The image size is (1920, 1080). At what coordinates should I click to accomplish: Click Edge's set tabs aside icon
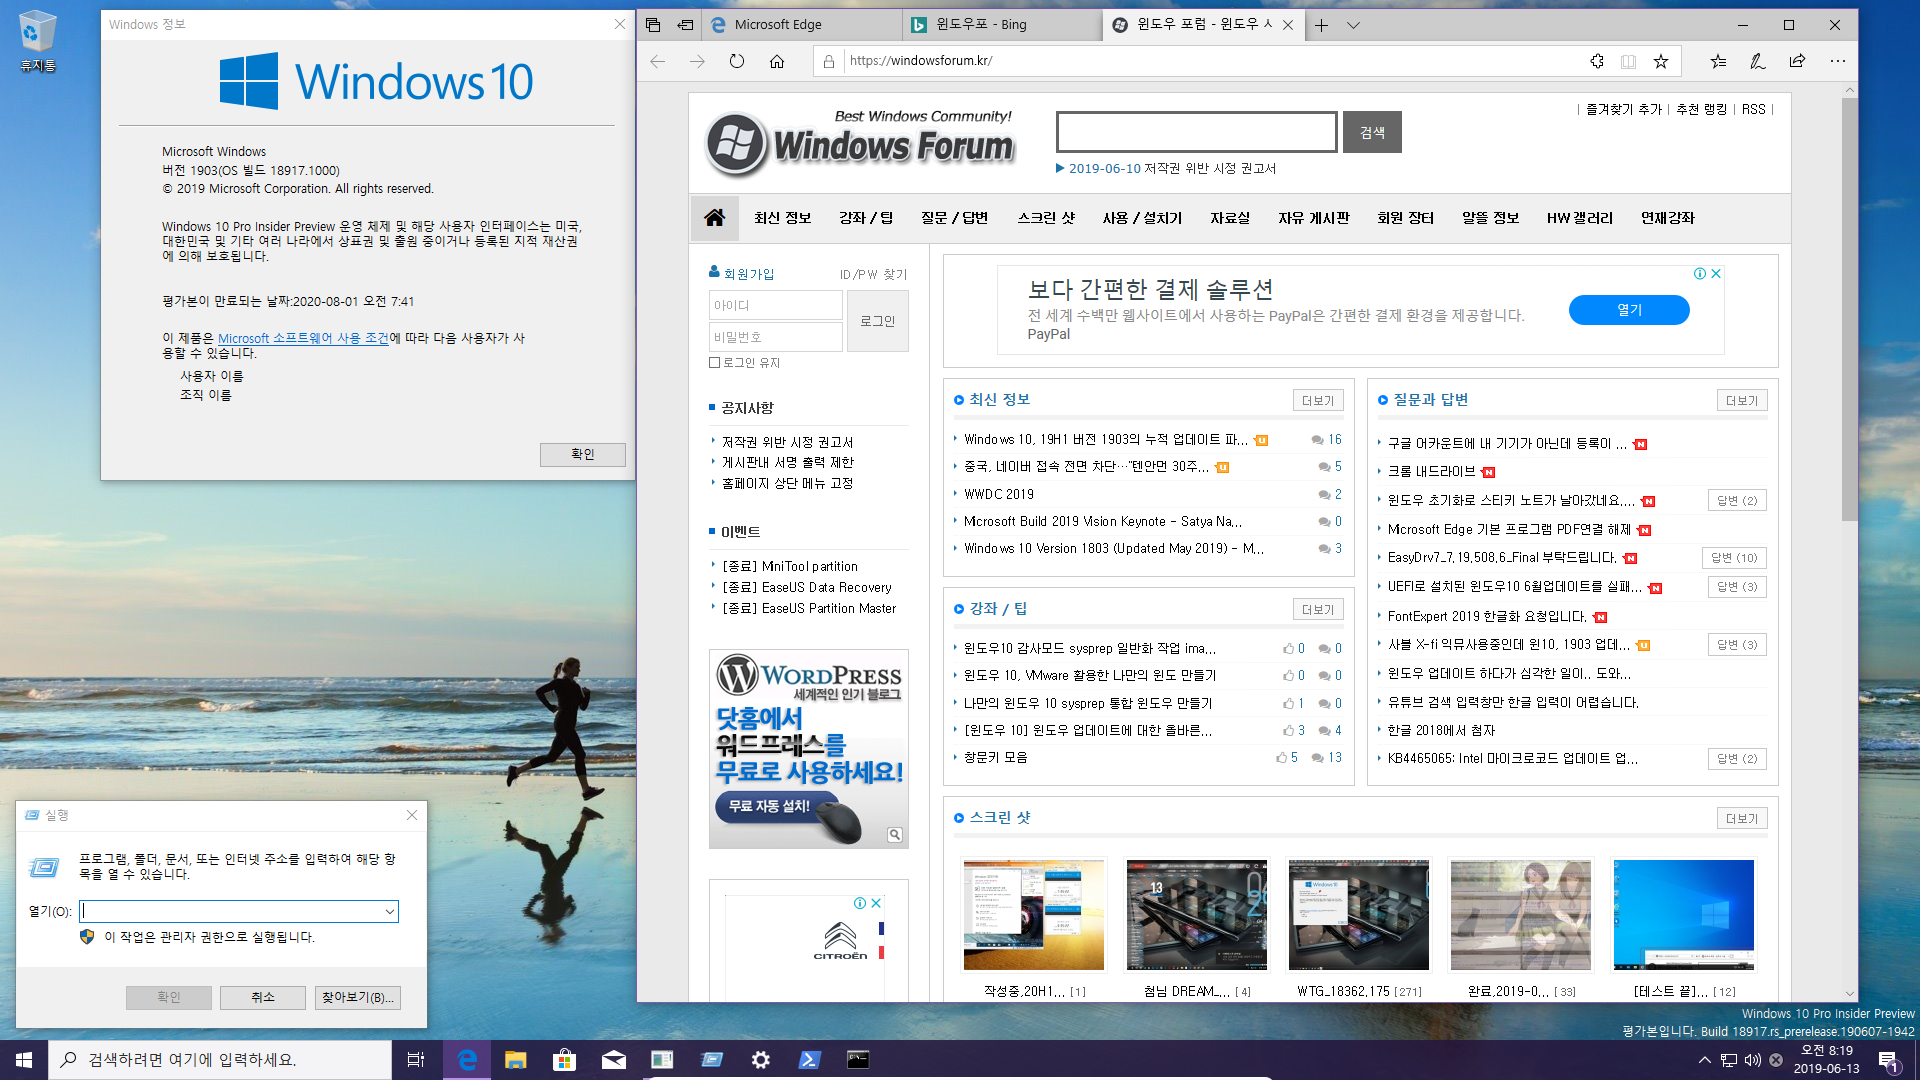click(x=685, y=25)
